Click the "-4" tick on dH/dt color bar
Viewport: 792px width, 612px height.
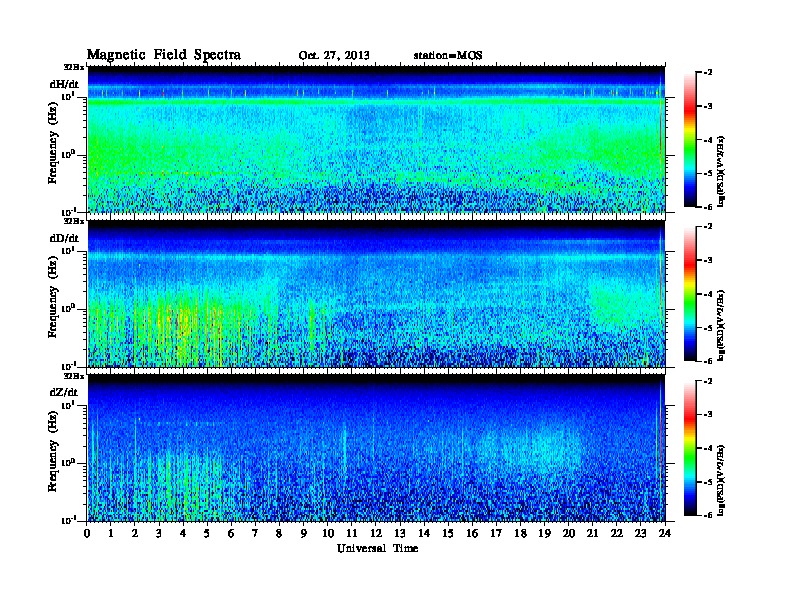pos(708,140)
